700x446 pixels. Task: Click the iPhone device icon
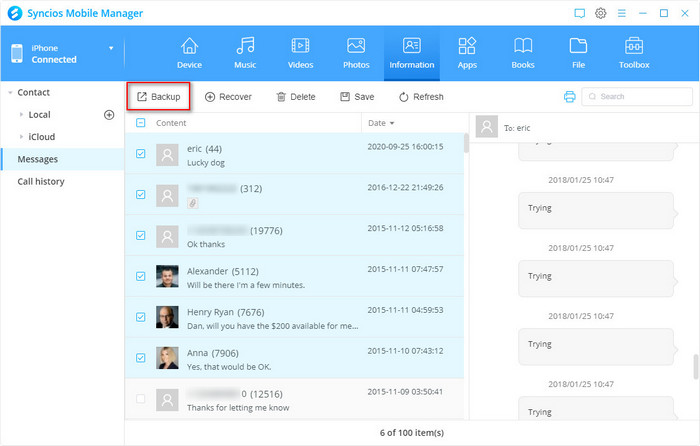click(x=17, y=53)
